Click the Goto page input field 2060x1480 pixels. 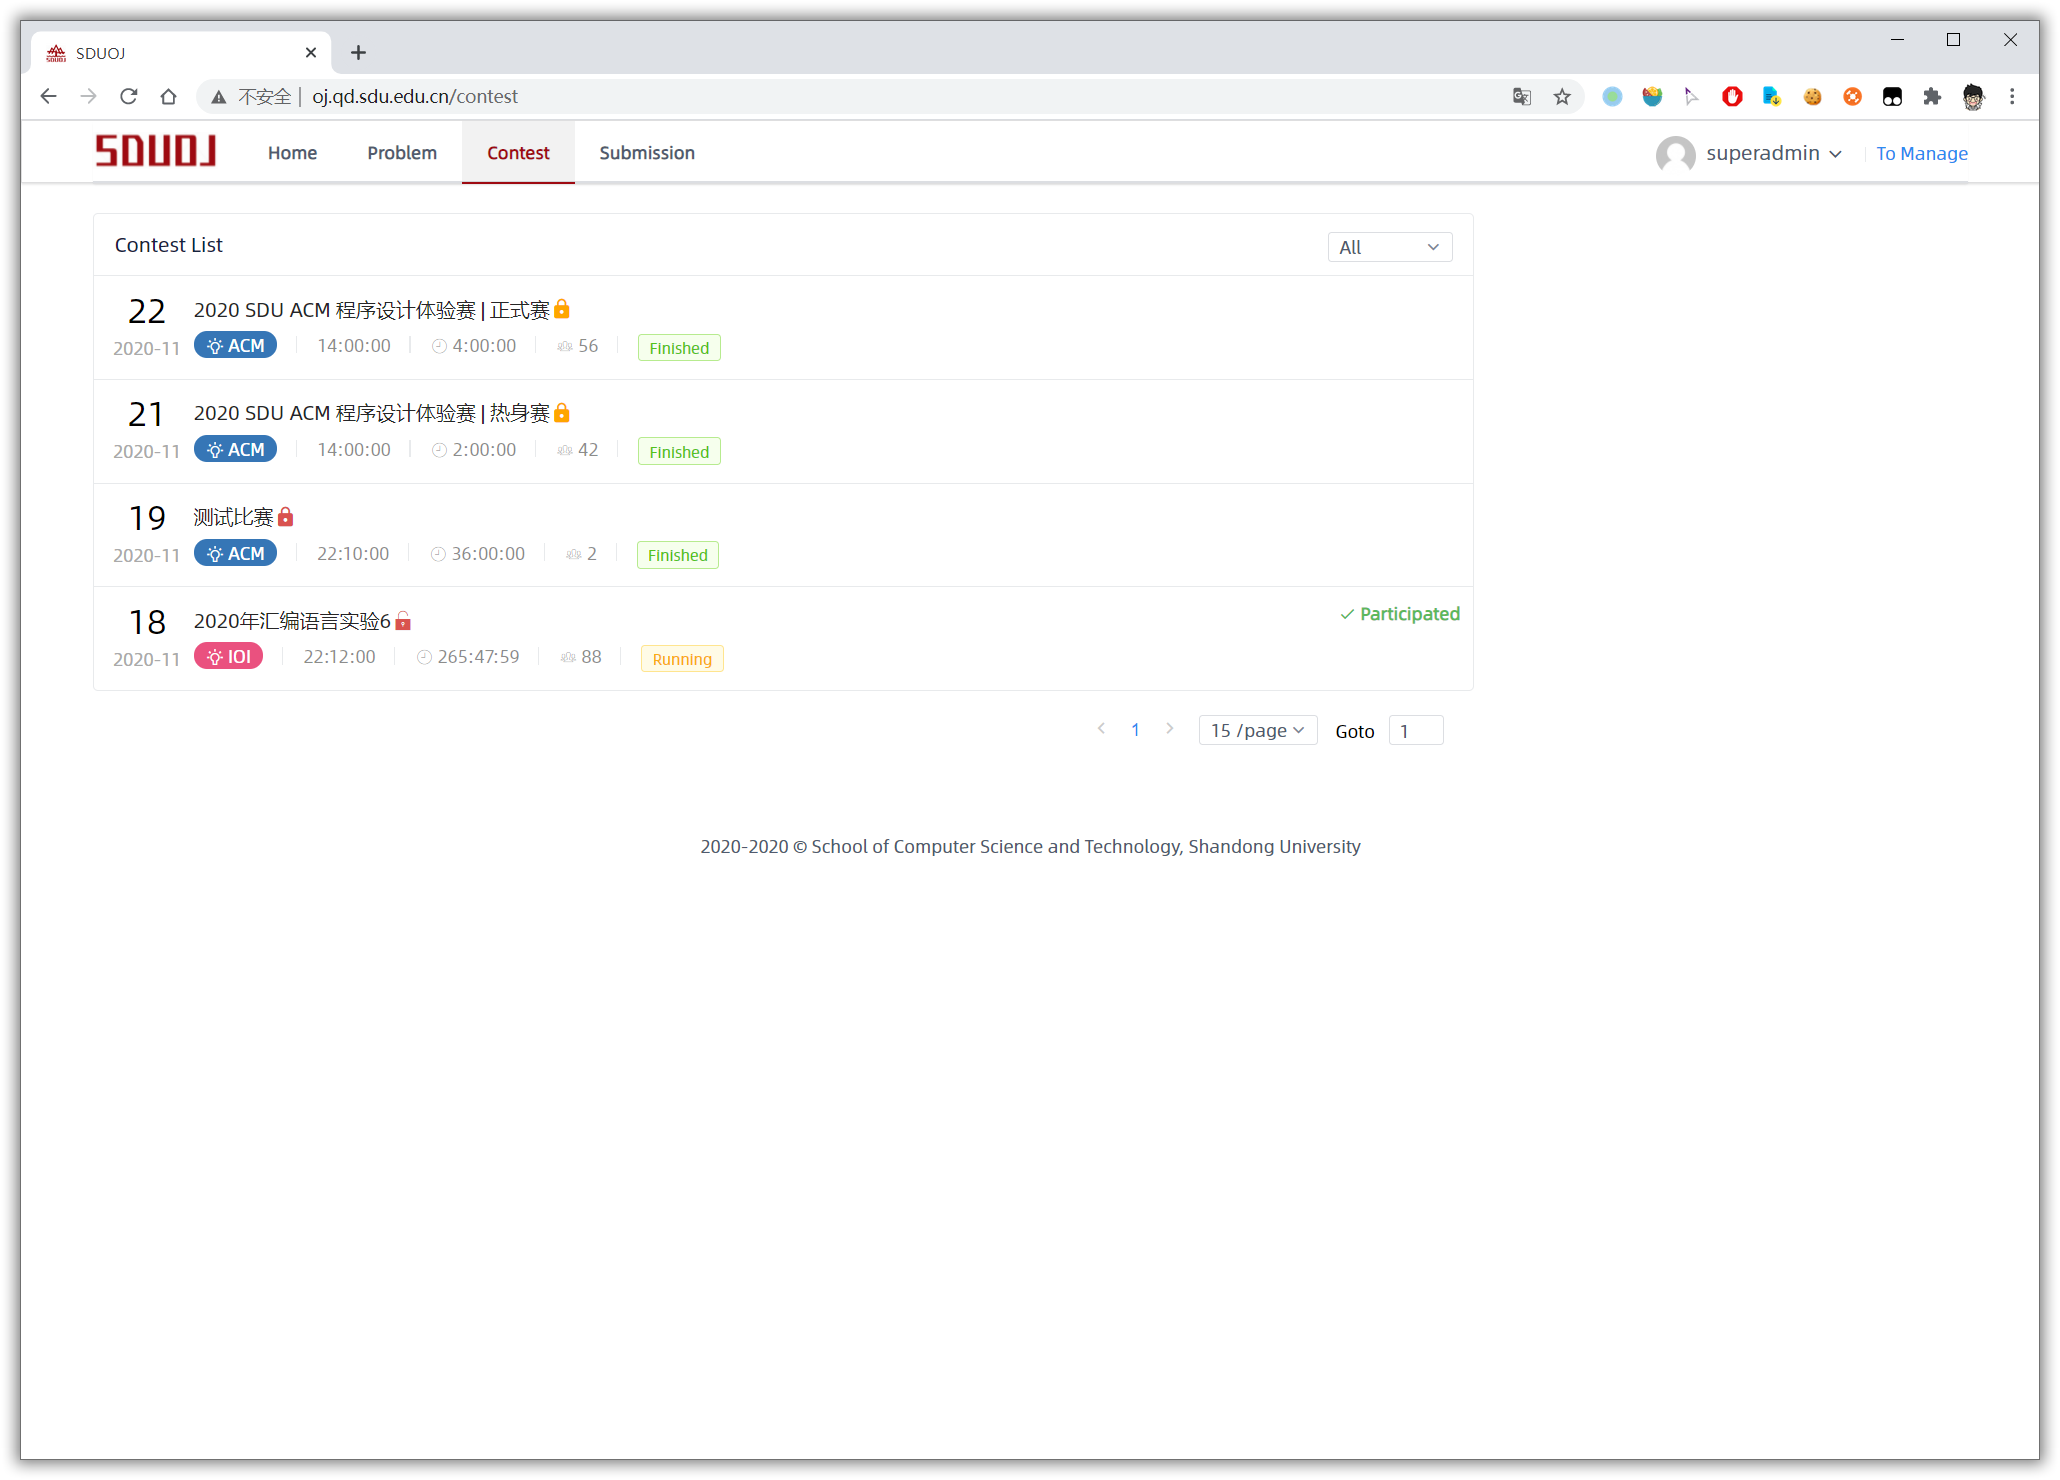[x=1415, y=731]
